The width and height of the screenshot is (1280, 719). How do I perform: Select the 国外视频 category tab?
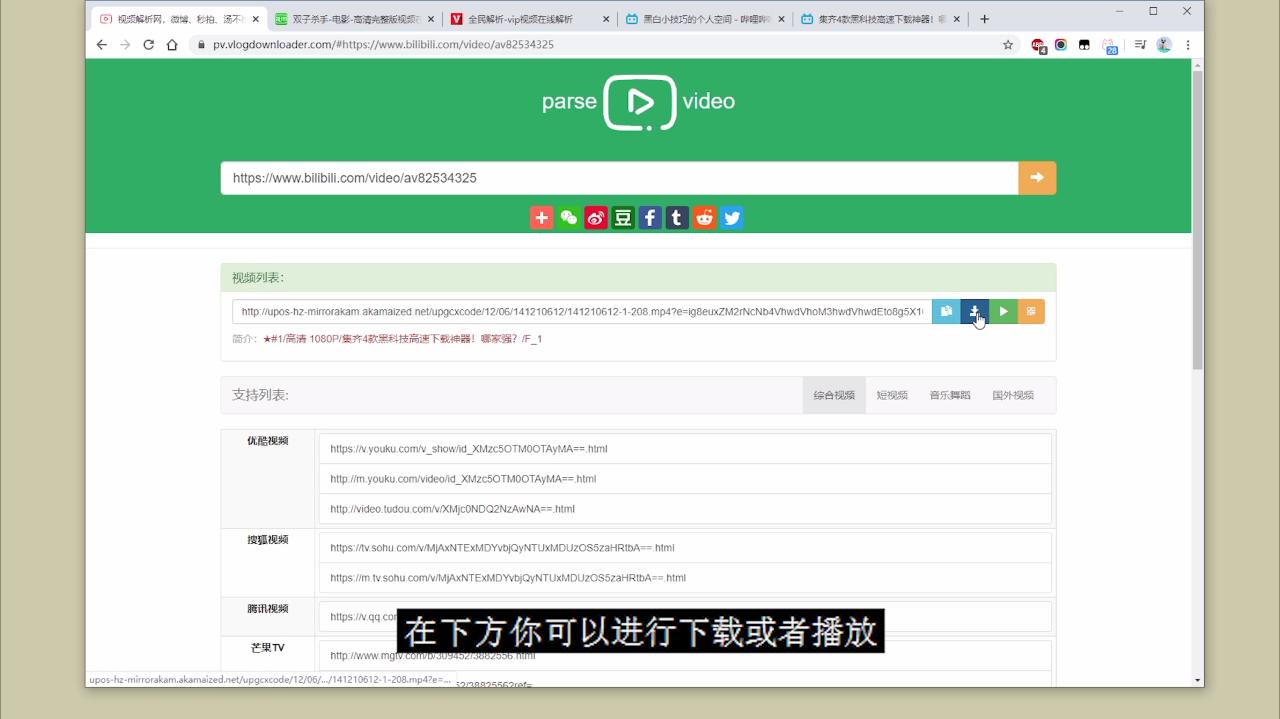point(1013,395)
